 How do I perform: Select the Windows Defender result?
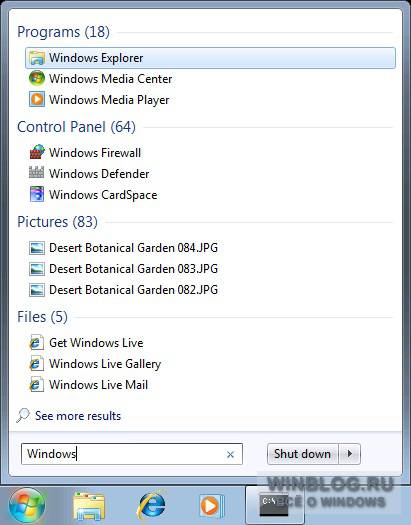(99, 174)
